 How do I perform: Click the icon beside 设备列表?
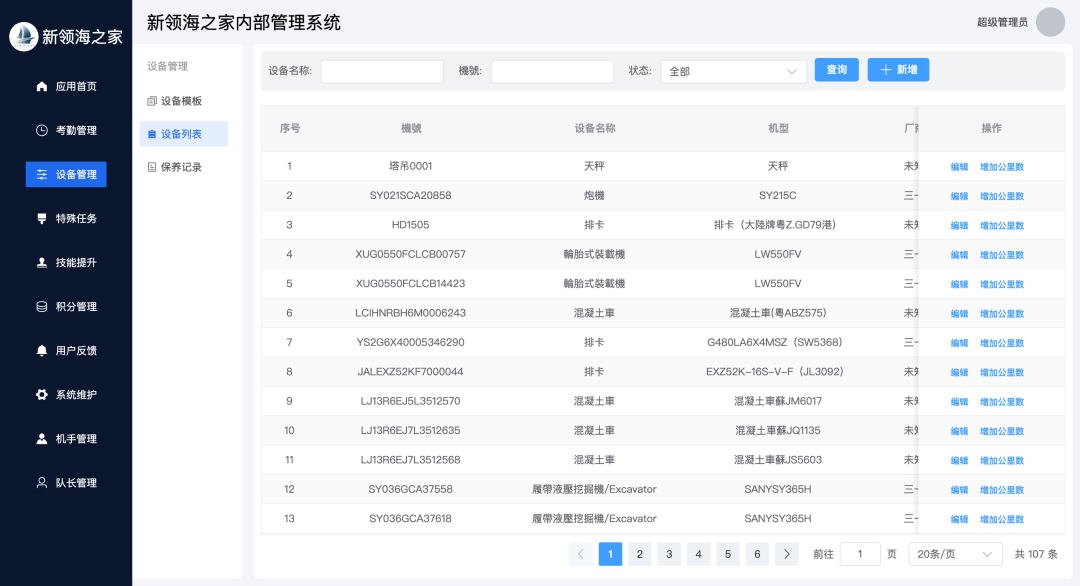tap(152, 134)
